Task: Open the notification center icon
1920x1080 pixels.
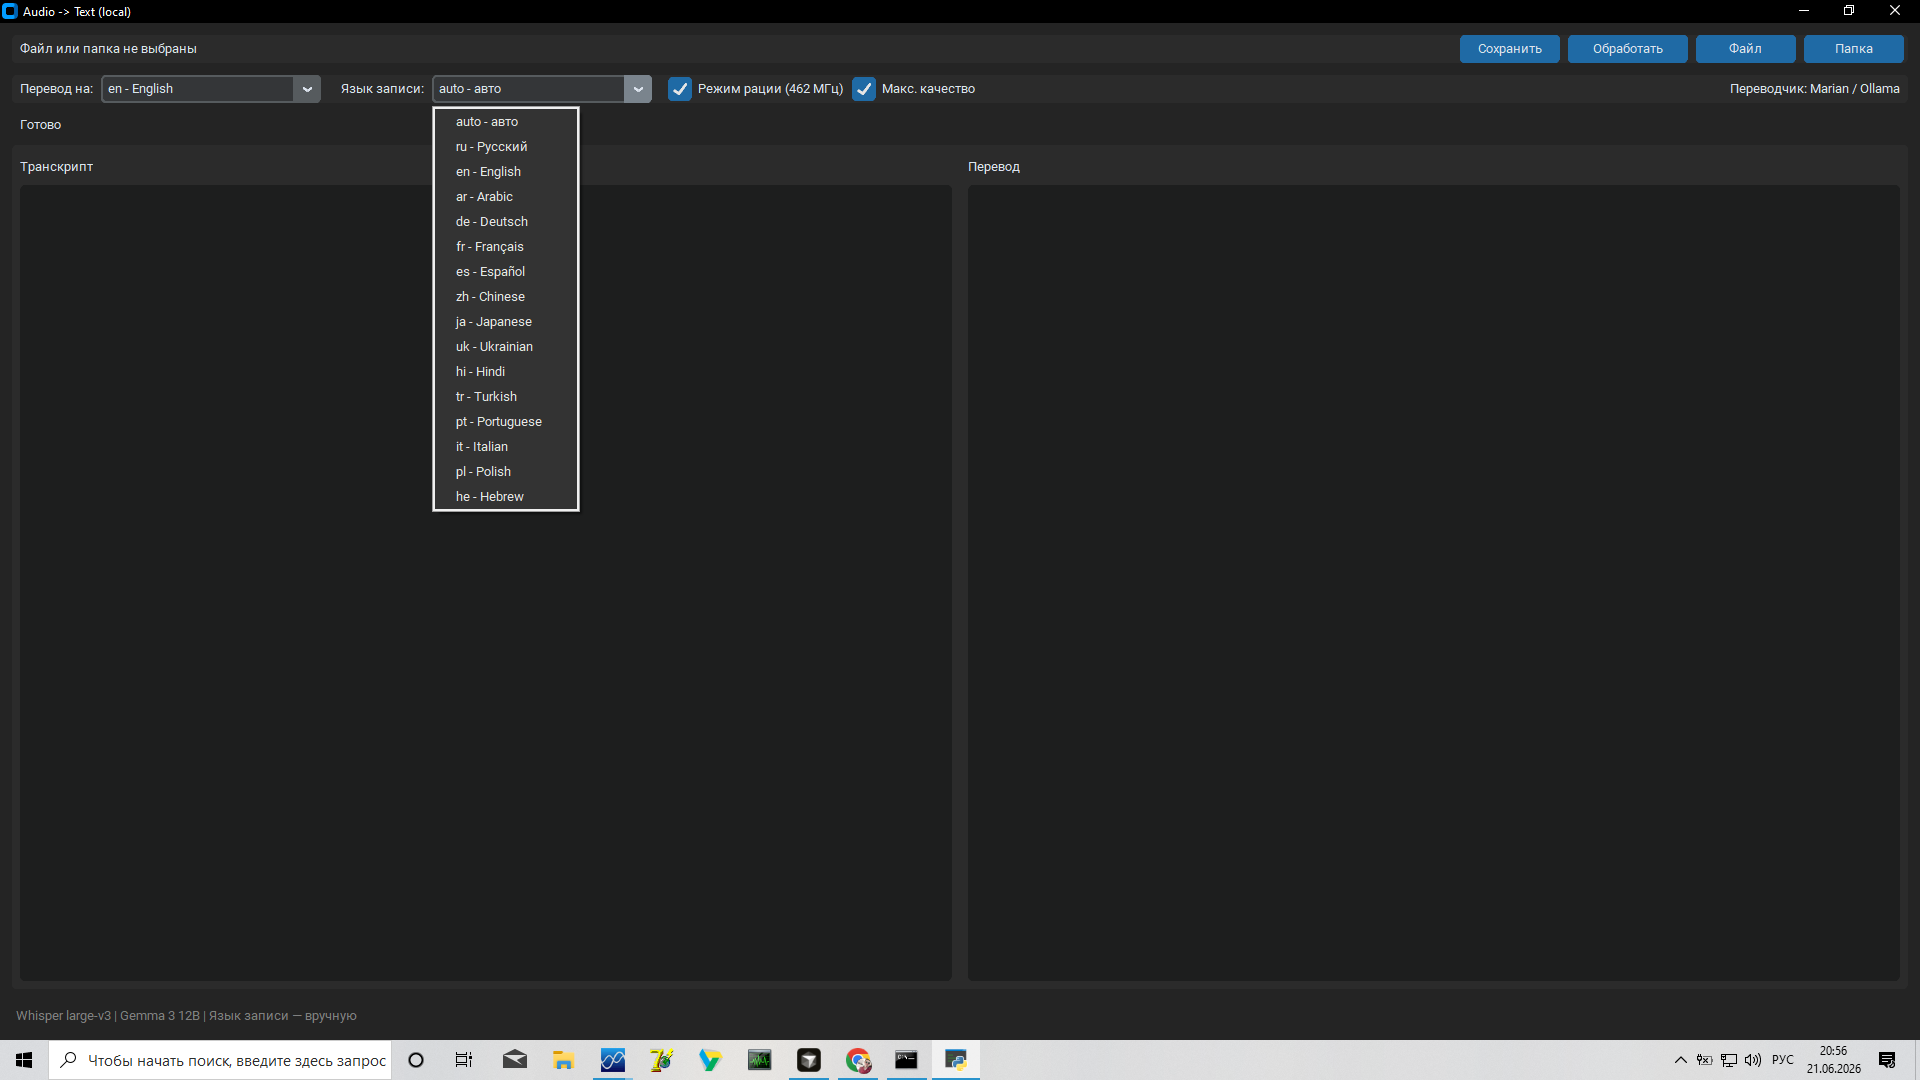Action: pos(1887,1060)
